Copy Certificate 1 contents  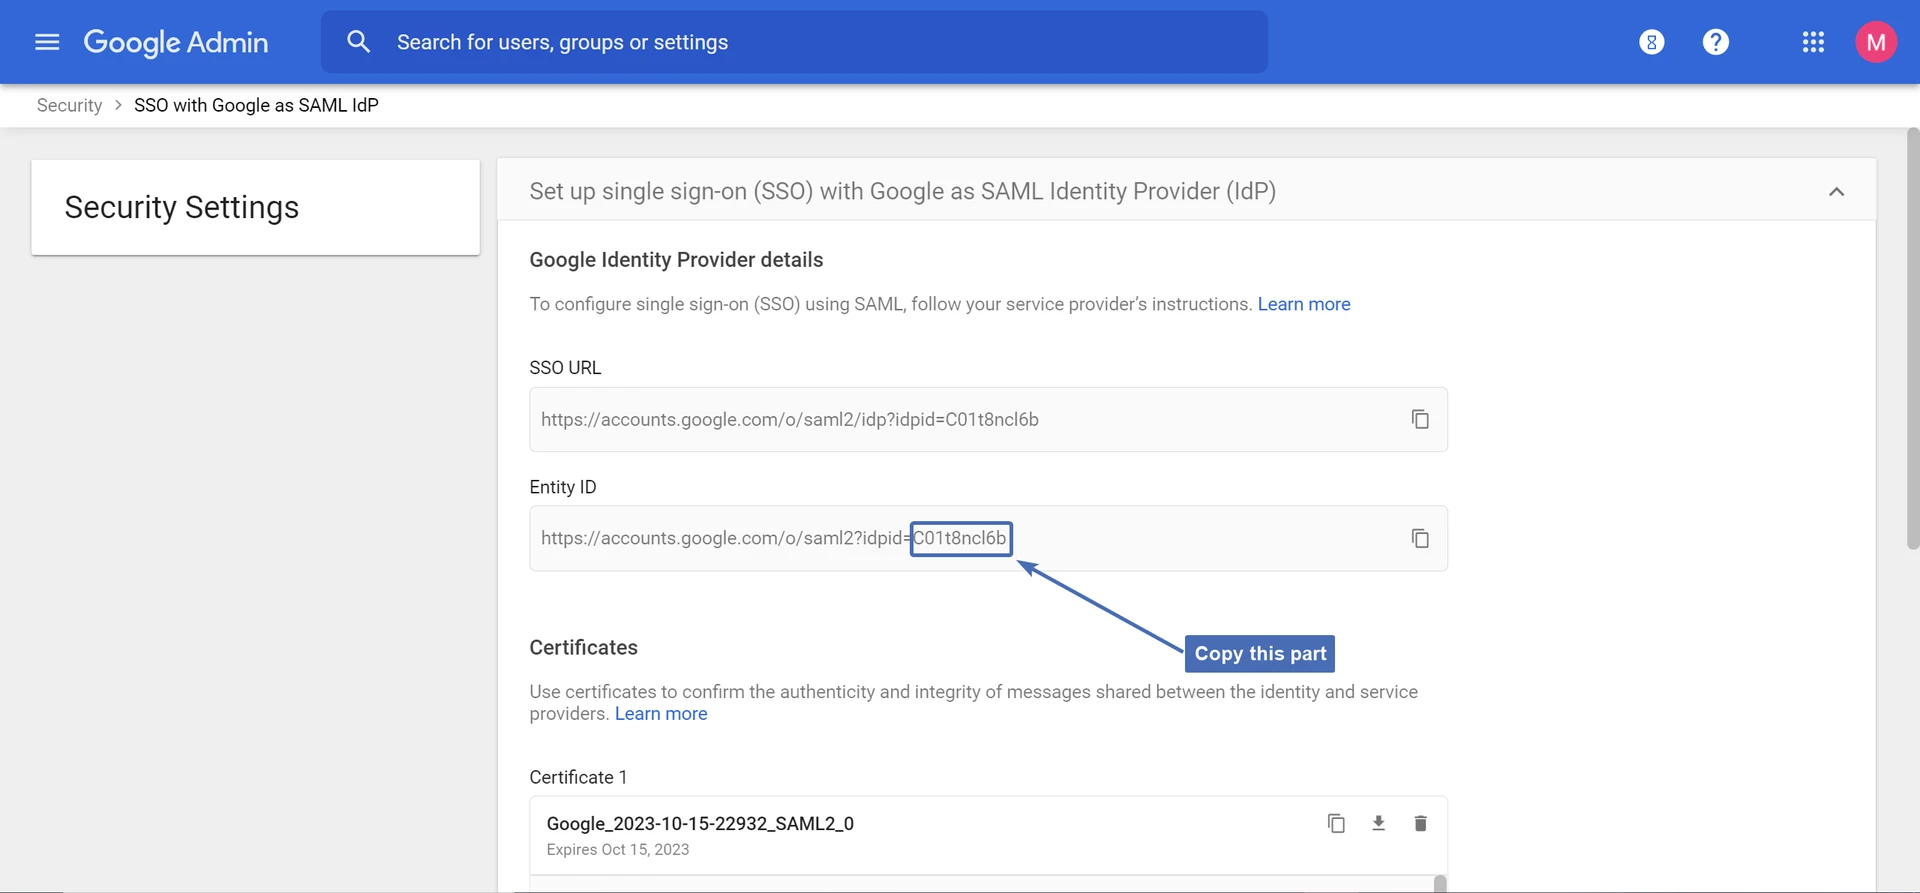[1336, 823]
